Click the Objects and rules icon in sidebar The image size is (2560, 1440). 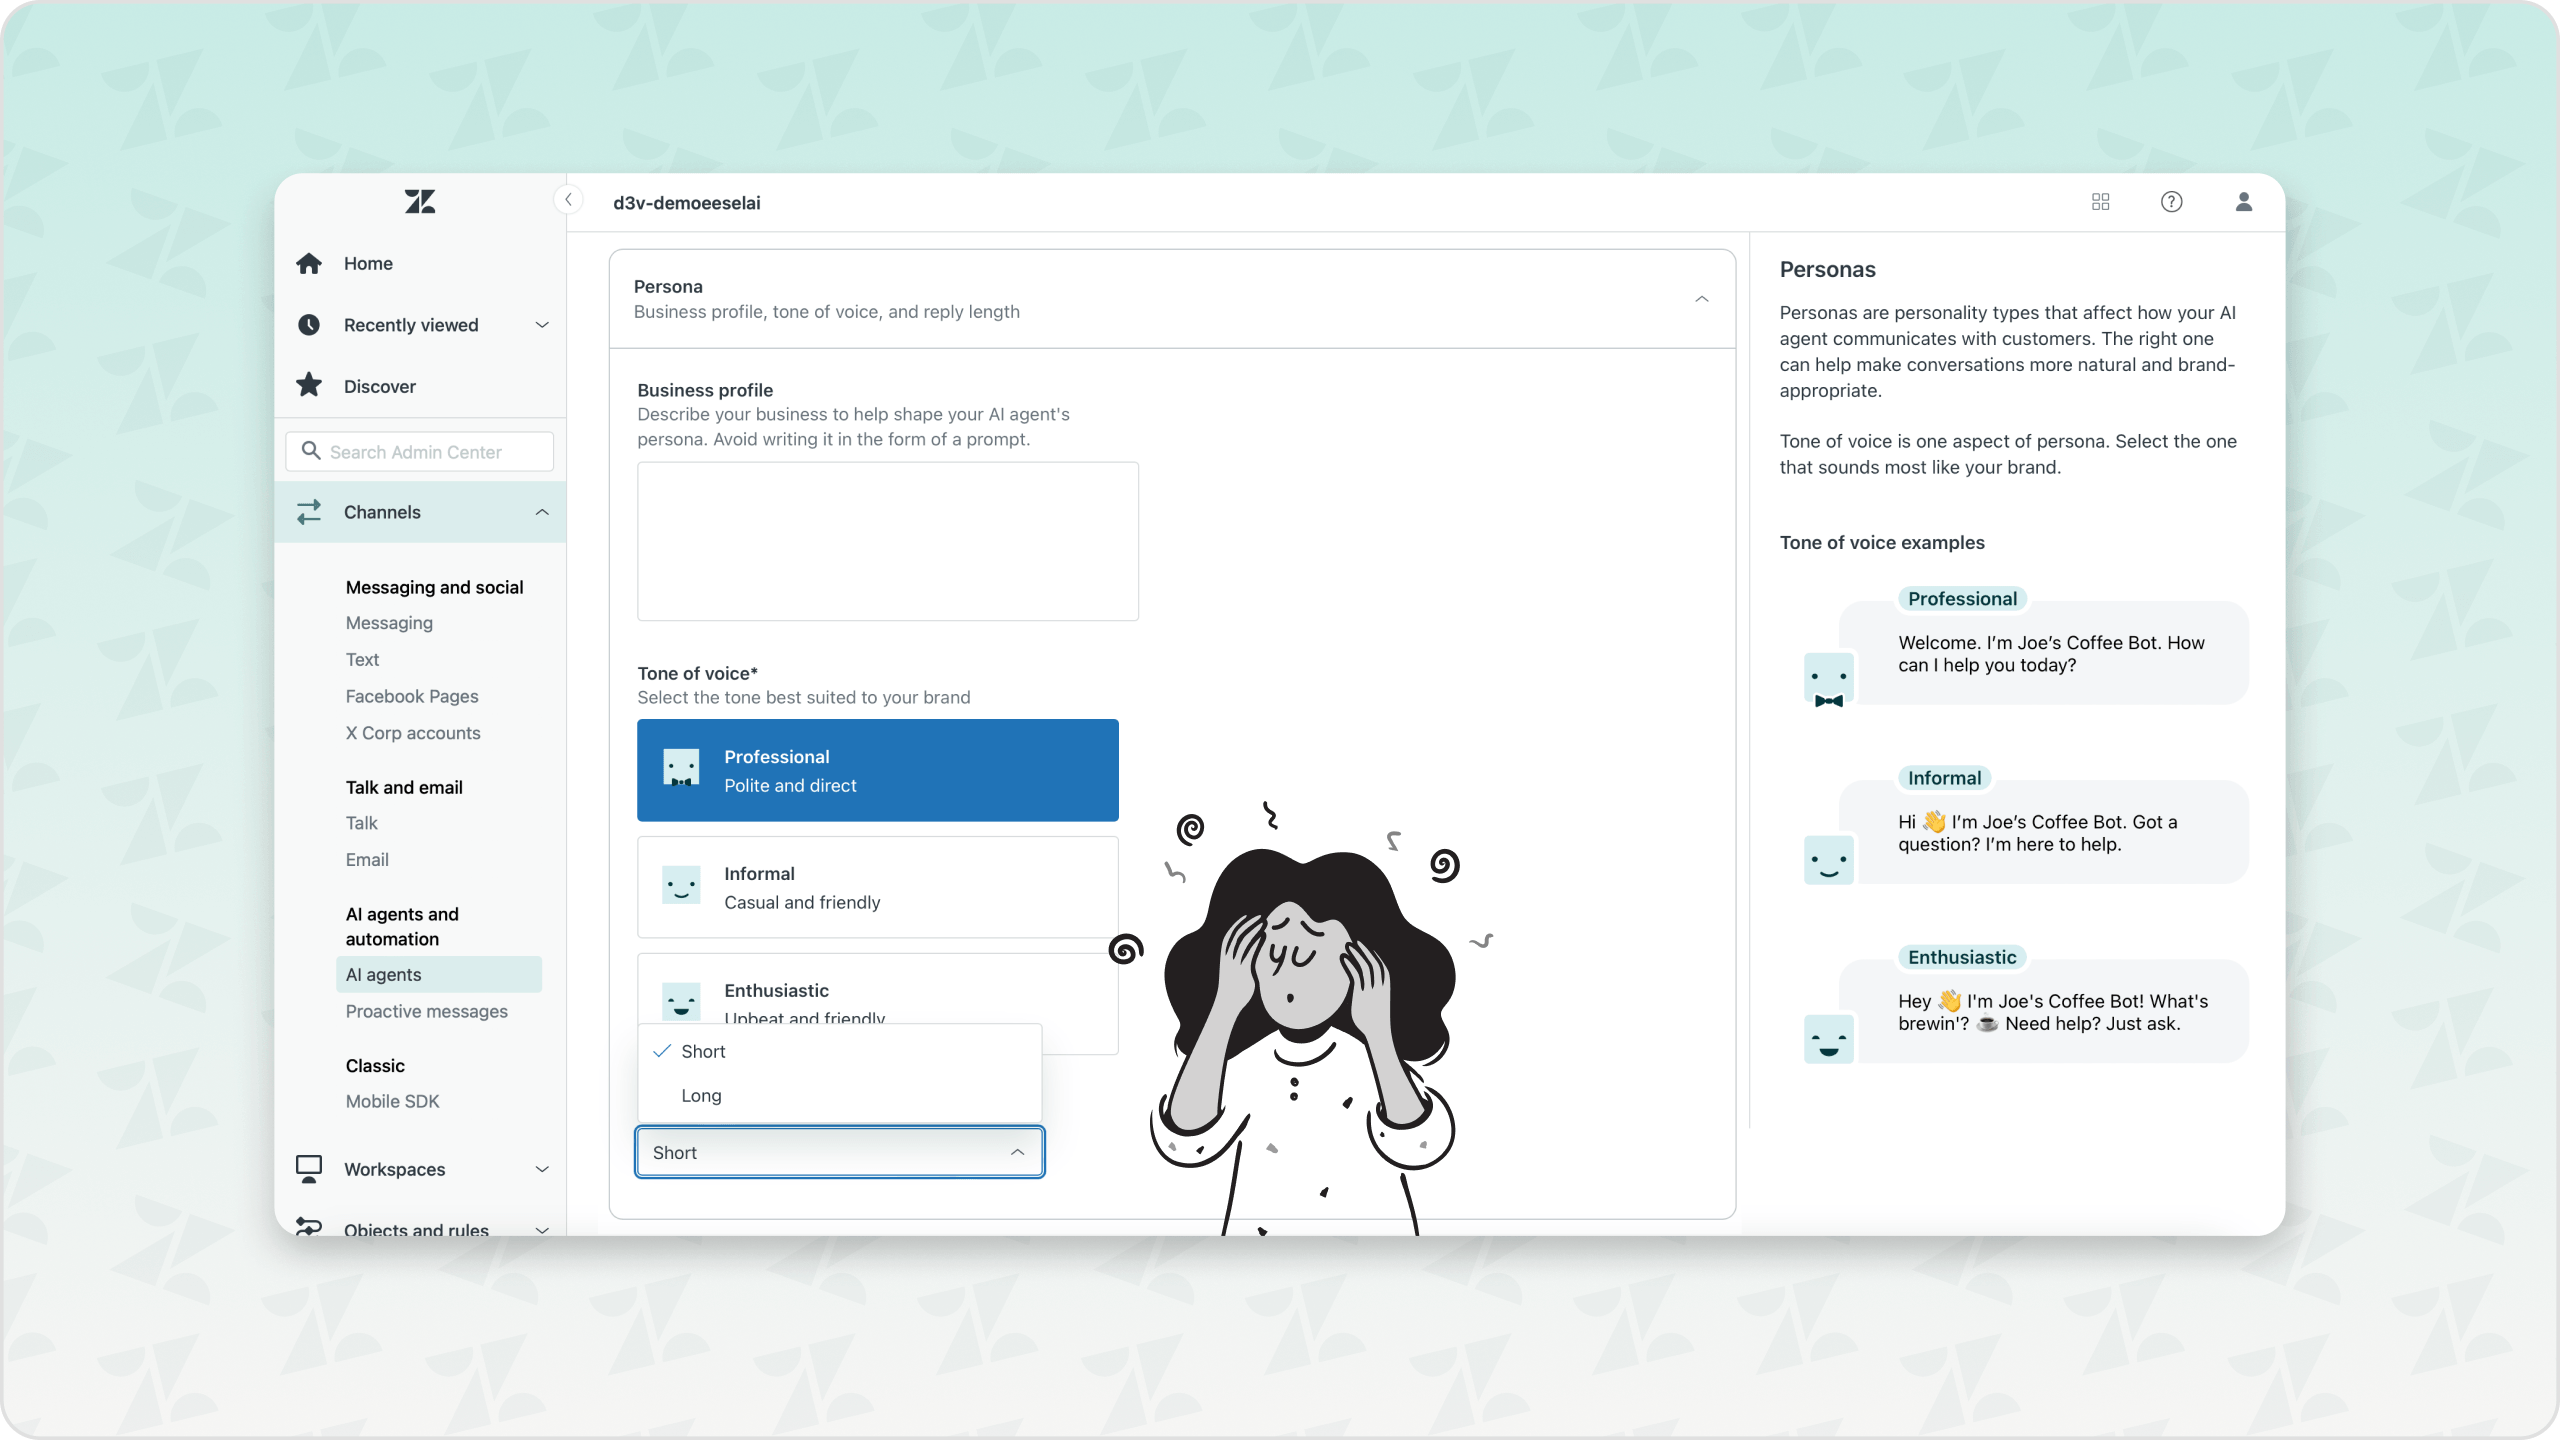click(x=309, y=1227)
